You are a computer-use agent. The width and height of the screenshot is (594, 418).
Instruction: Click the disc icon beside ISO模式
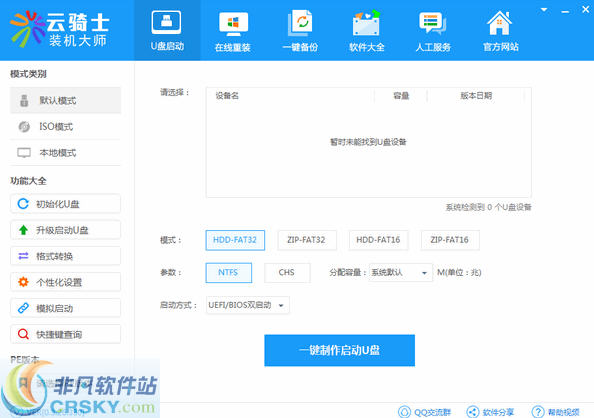[x=24, y=127]
